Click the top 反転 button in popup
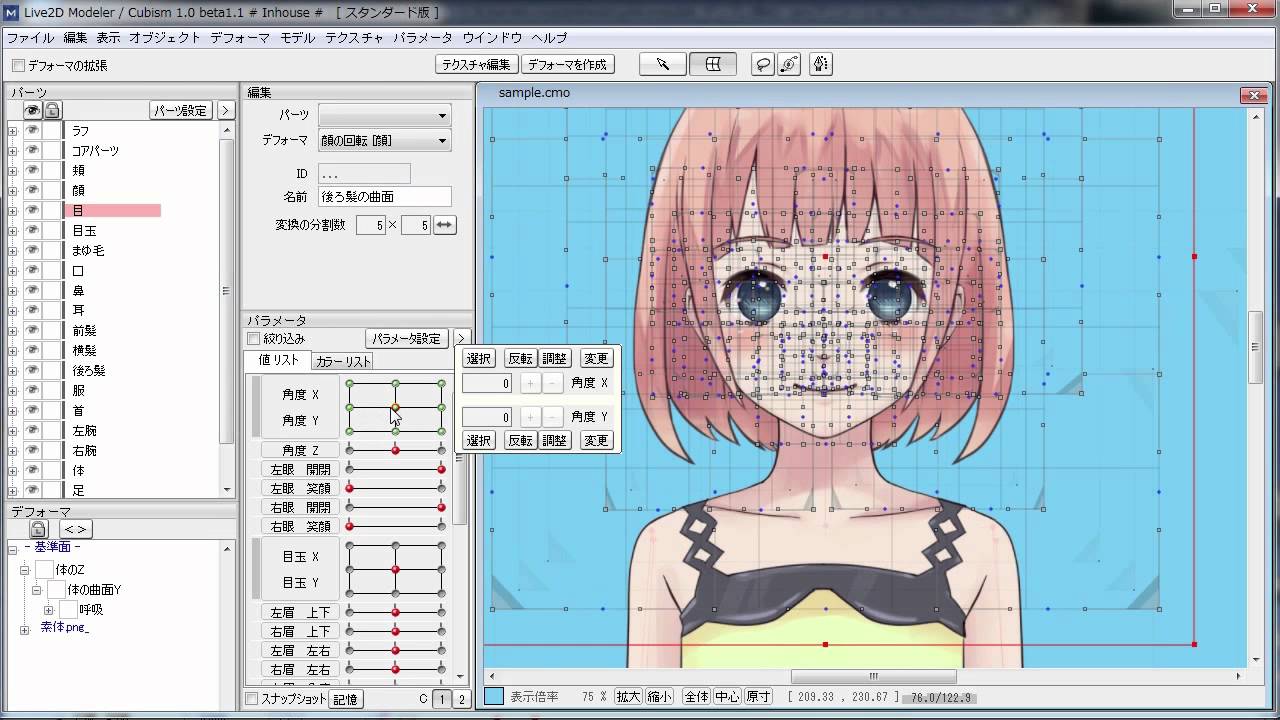The width and height of the screenshot is (1280, 720). coord(520,359)
